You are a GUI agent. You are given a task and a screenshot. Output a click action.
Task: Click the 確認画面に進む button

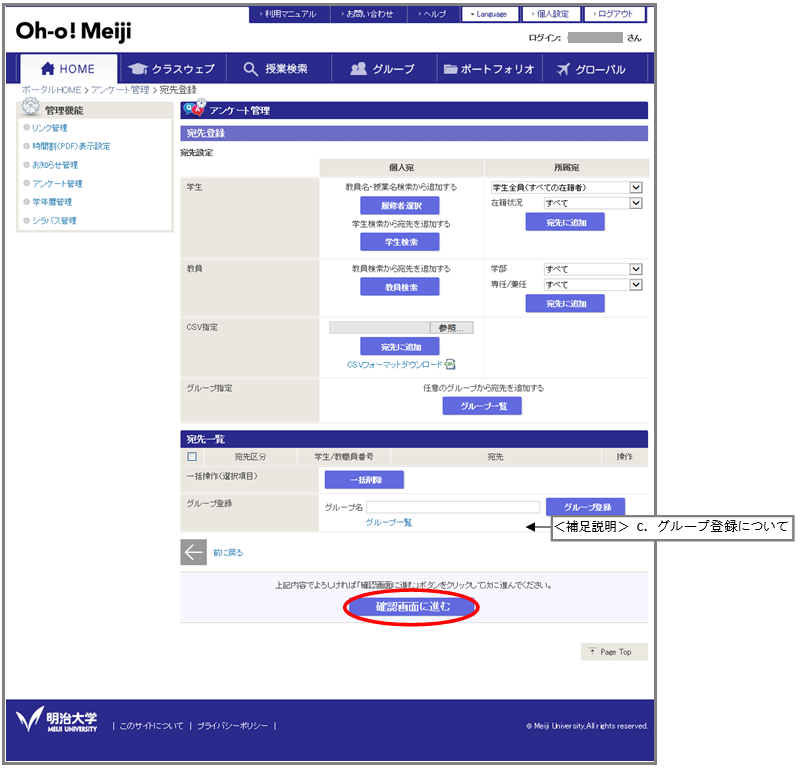(412, 607)
